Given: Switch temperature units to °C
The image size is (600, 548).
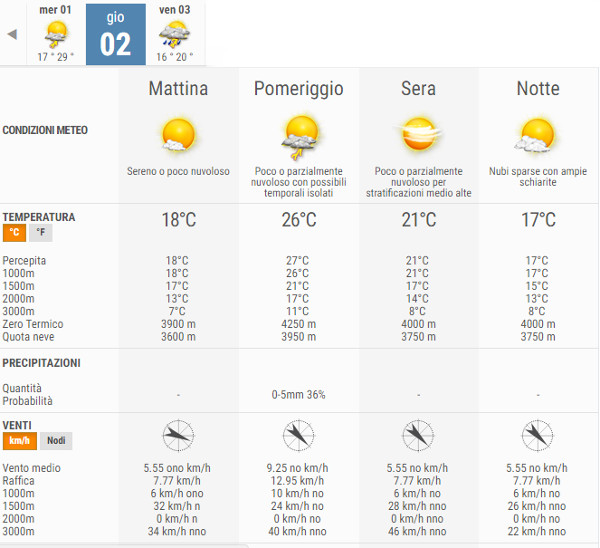Looking at the screenshot, I should [14, 233].
